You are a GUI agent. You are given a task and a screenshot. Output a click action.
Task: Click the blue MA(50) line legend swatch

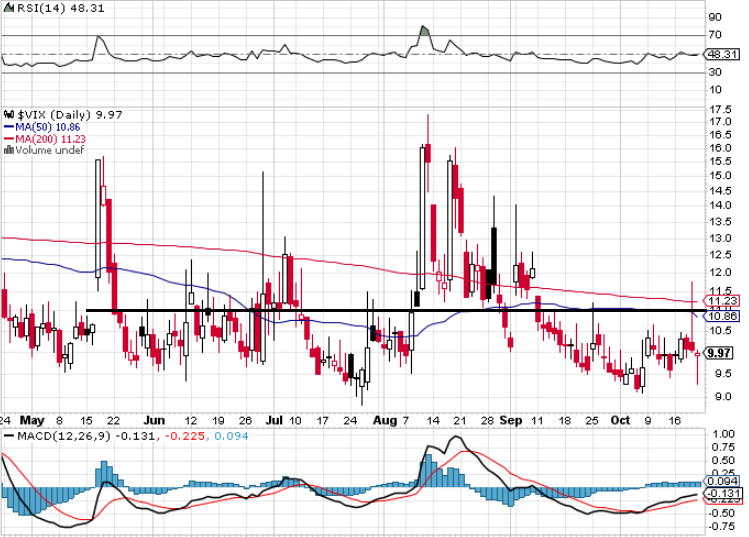(9, 127)
